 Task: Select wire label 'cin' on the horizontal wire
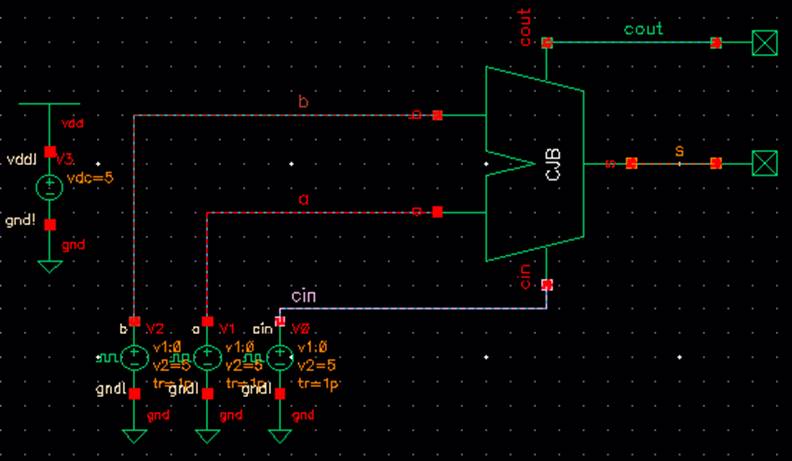click(304, 296)
